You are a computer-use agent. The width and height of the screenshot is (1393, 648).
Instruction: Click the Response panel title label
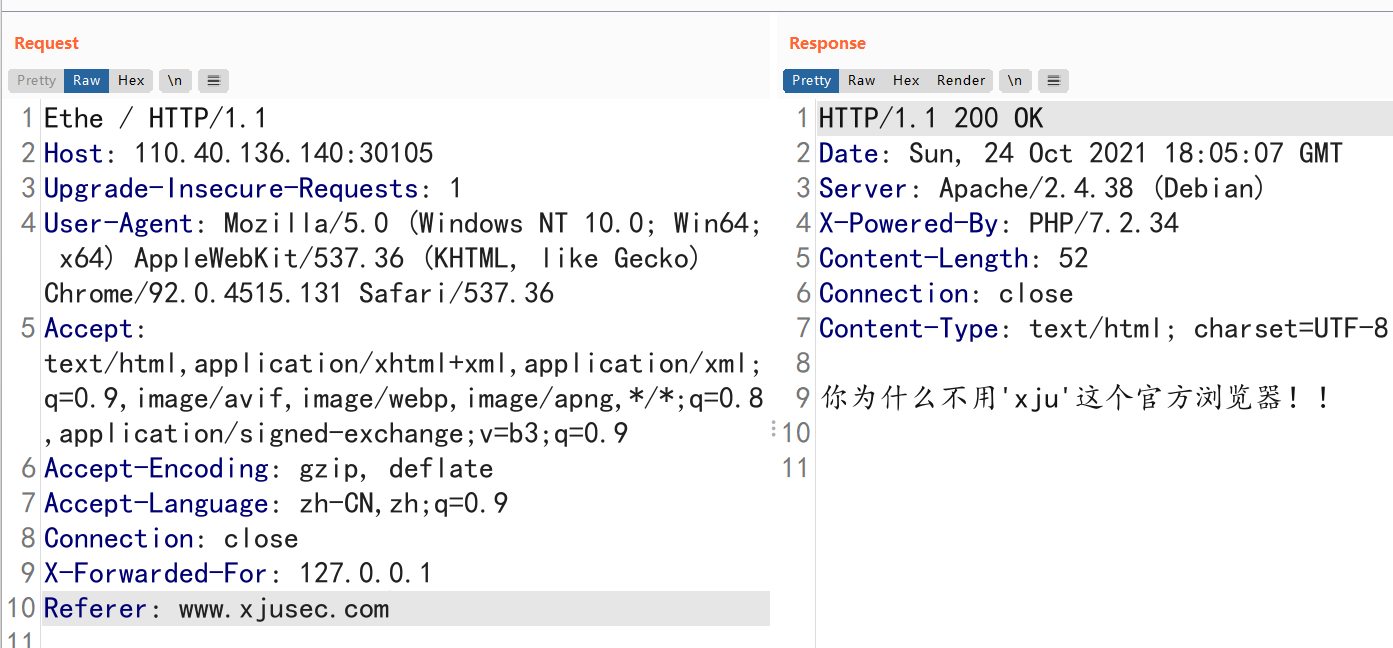tap(827, 43)
